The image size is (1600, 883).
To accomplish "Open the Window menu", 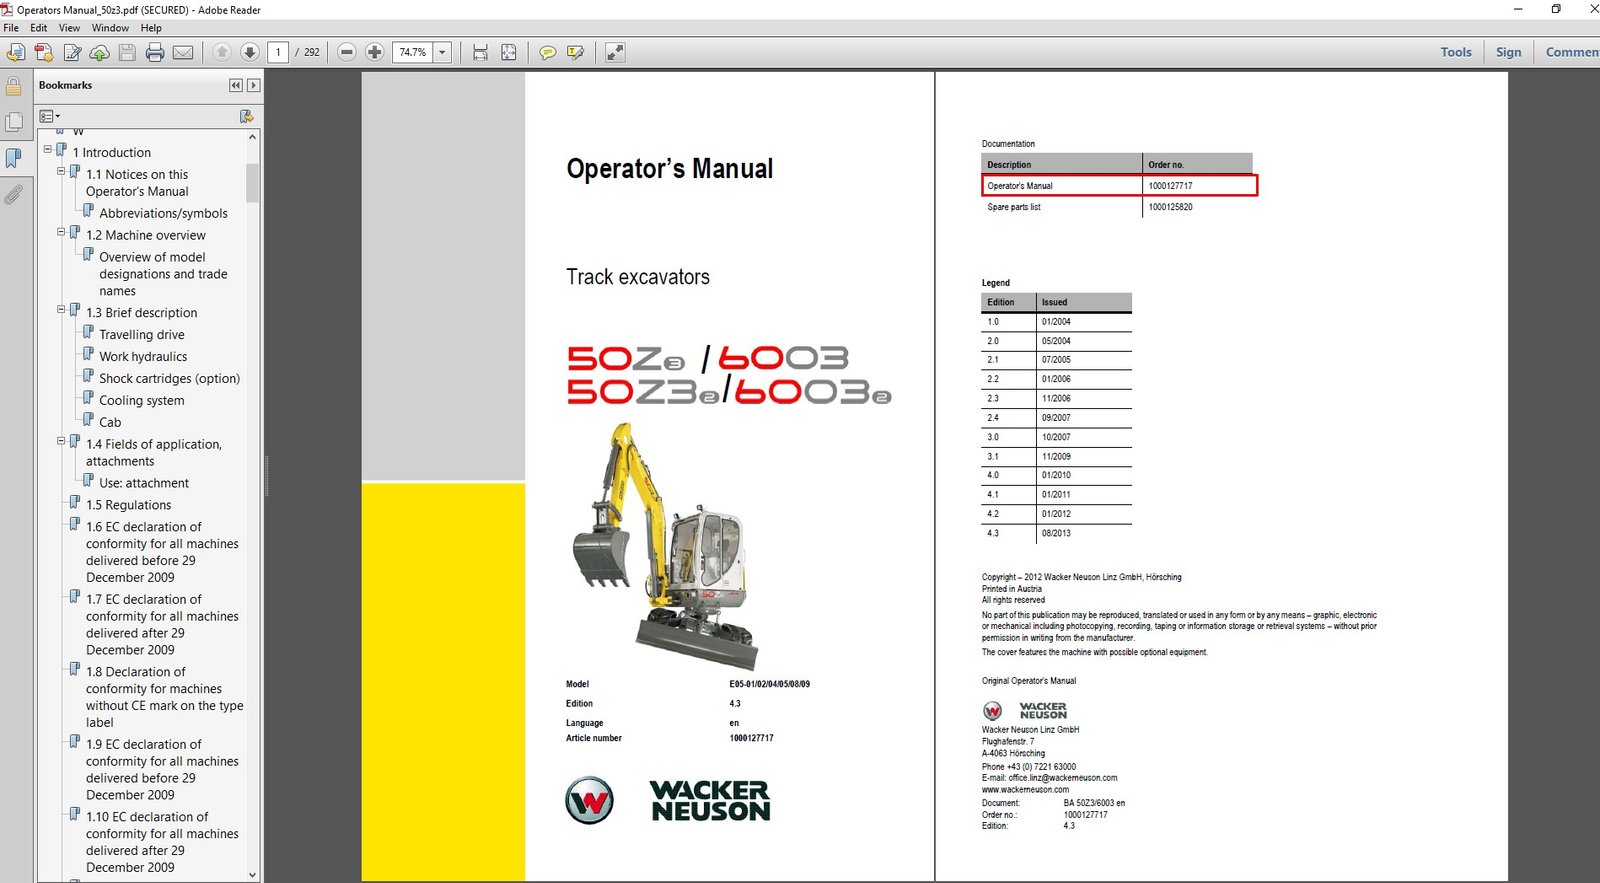I will [x=110, y=28].
